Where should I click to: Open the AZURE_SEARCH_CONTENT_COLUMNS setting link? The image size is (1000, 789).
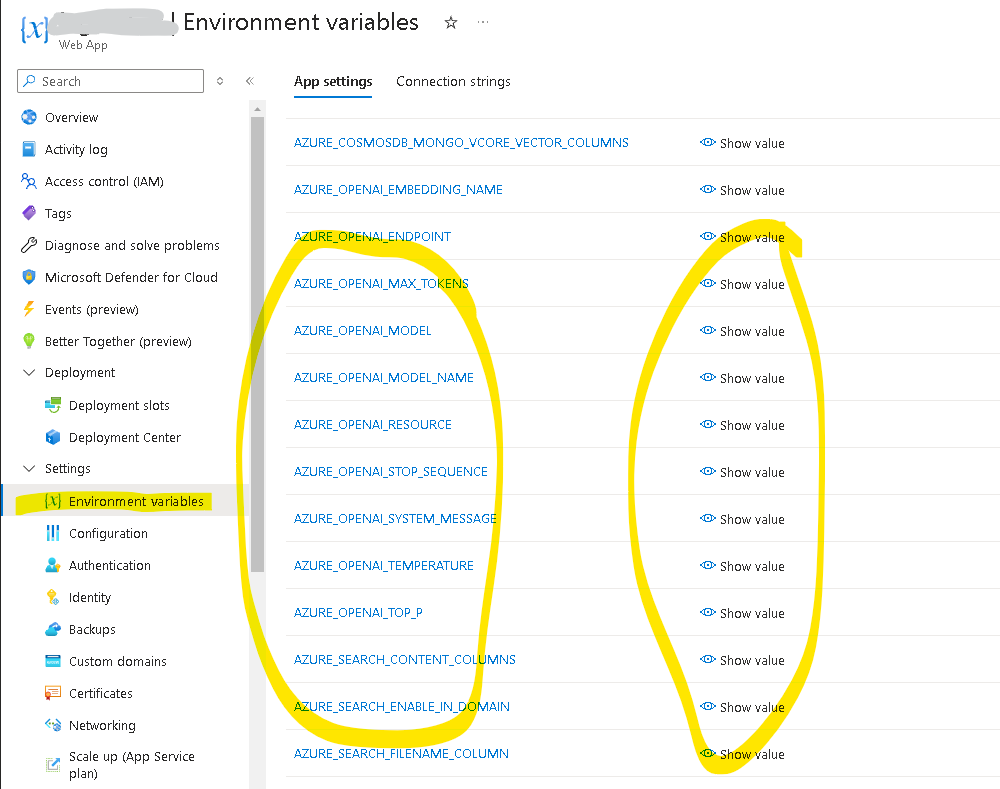pos(405,660)
